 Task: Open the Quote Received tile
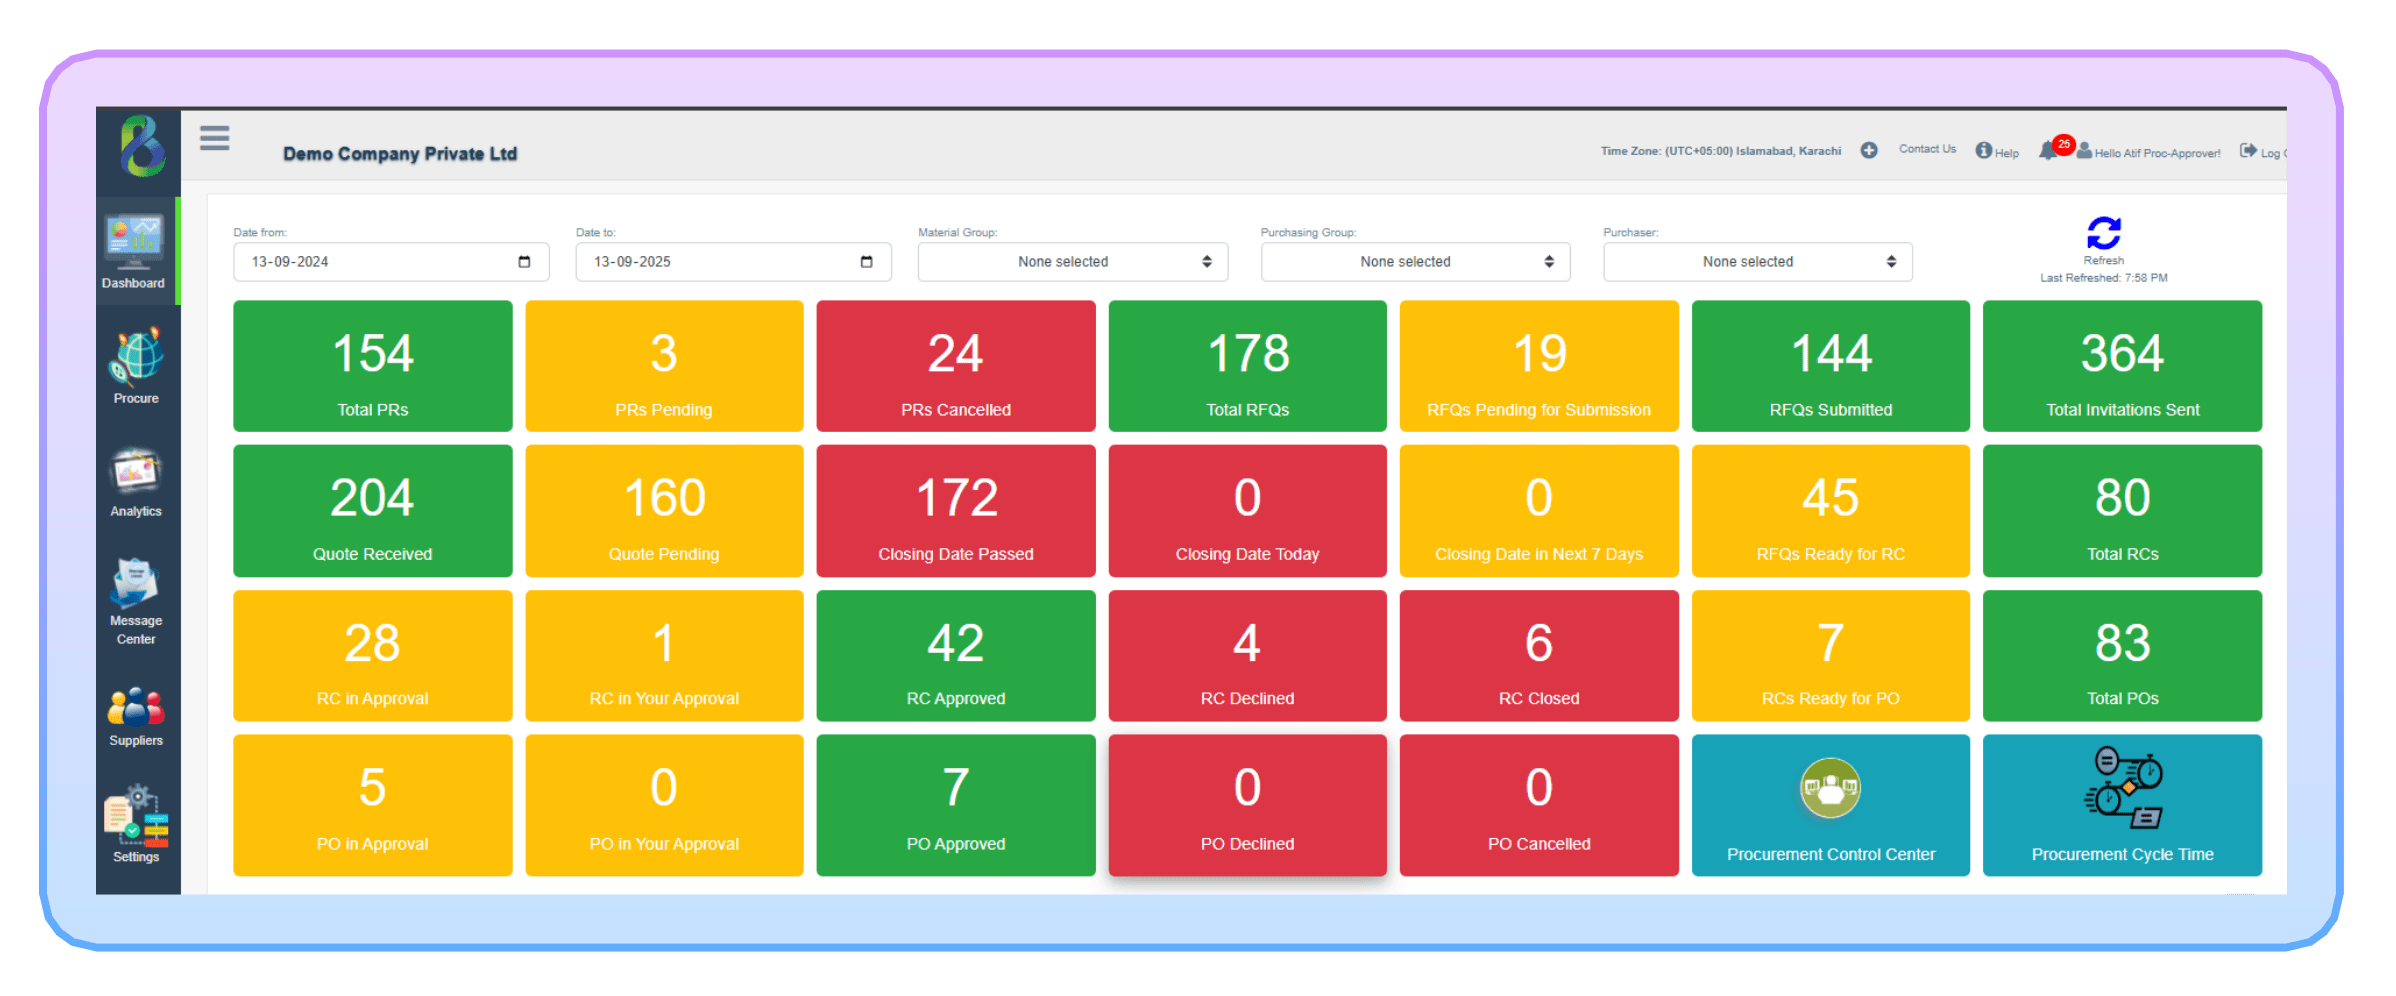(x=373, y=511)
